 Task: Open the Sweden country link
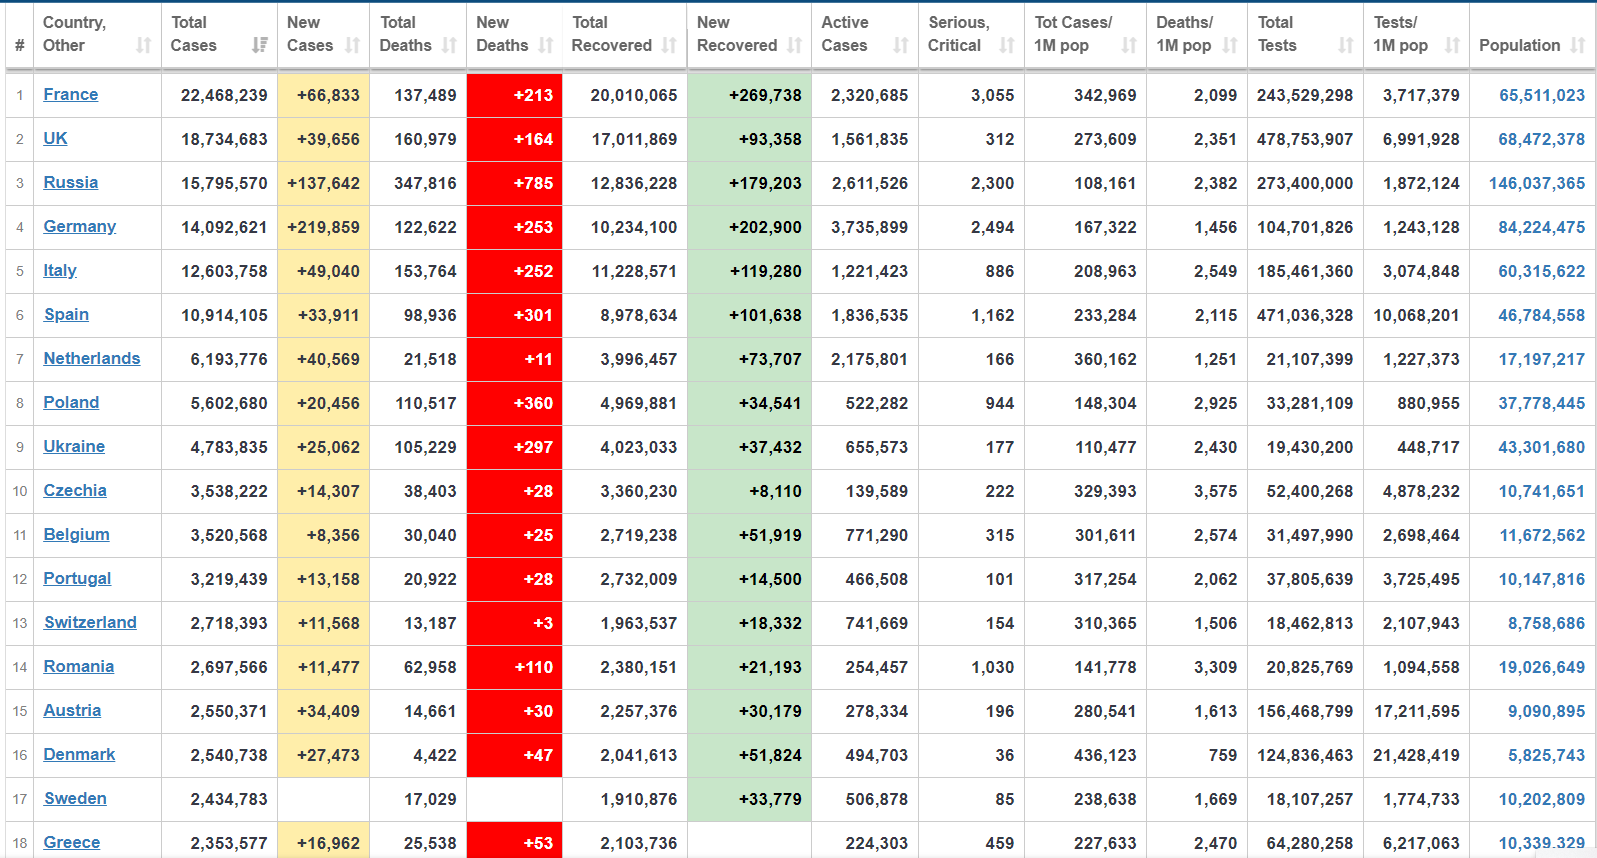(75, 798)
